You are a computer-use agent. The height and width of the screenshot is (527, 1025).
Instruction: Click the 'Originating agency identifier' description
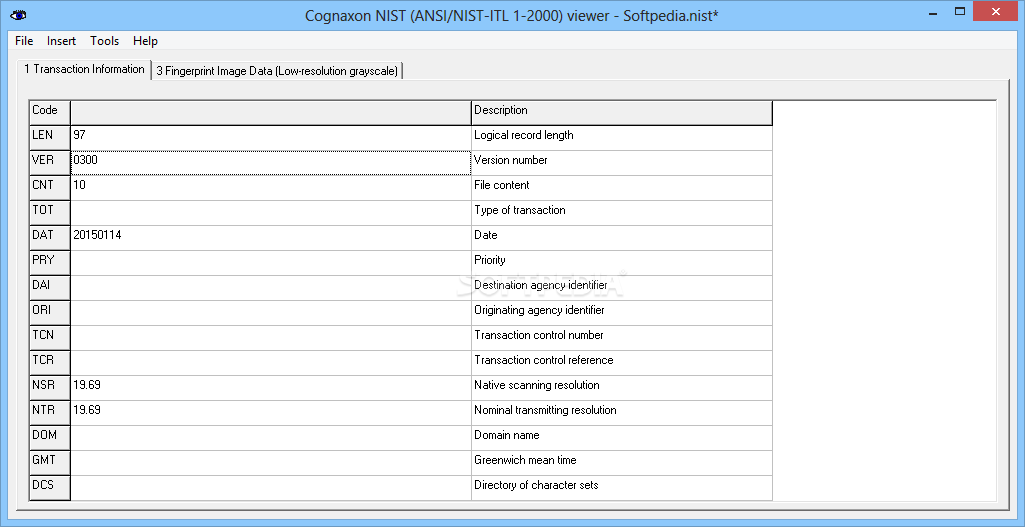pyautogui.click(x=622, y=313)
